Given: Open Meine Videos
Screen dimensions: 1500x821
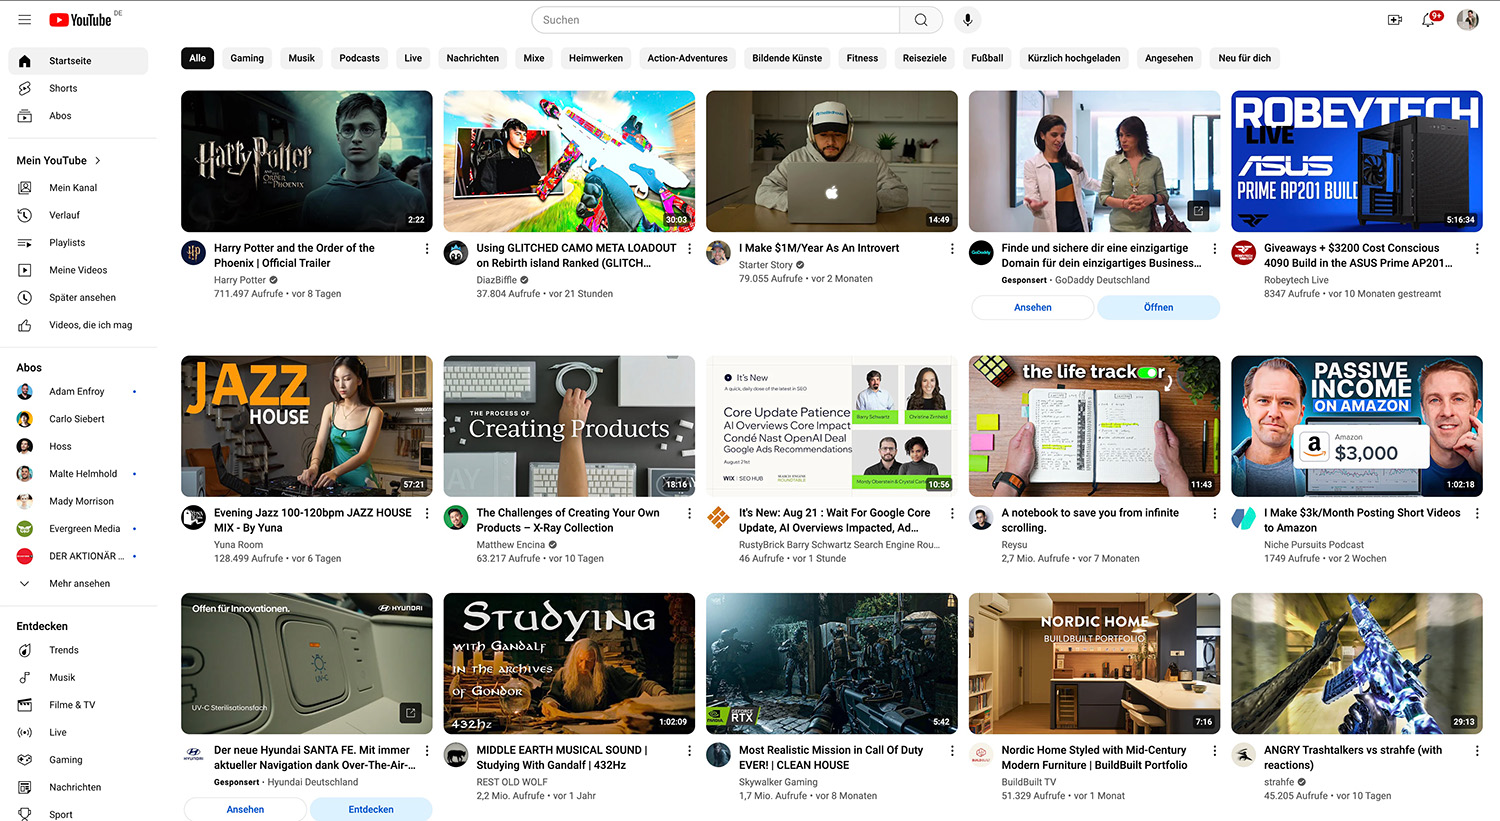Looking at the screenshot, I should (x=78, y=270).
